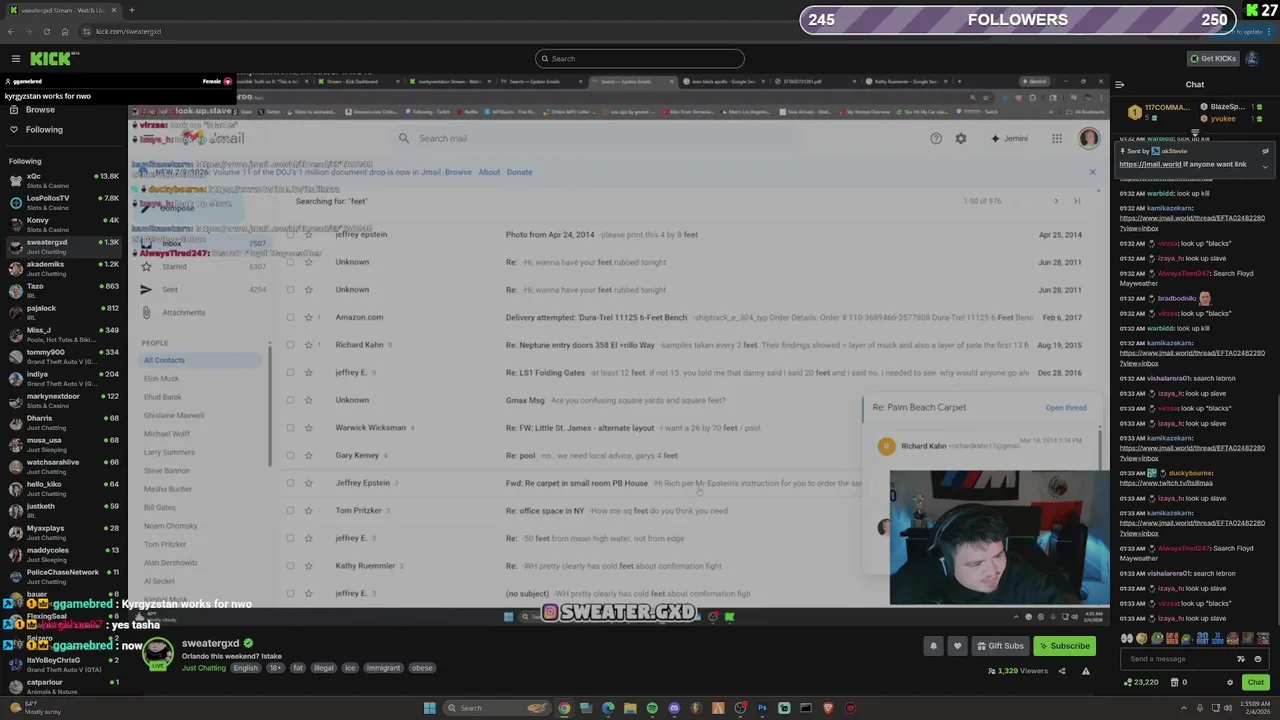Open sweatergxd channel name
The height and width of the screenshot is (720, 1280).
click(x=210, y=644)
